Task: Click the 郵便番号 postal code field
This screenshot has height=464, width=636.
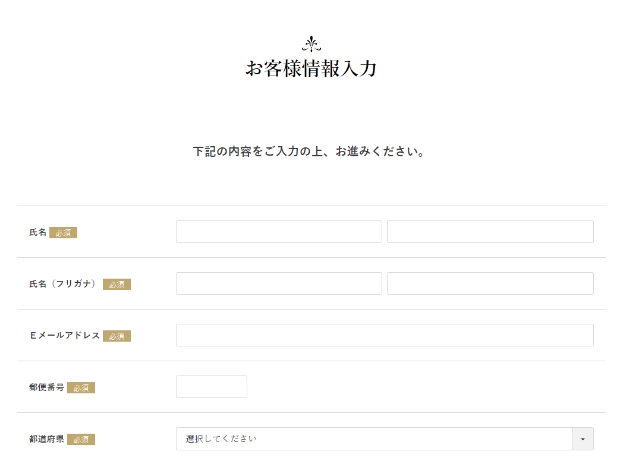Action: point(211,387)
